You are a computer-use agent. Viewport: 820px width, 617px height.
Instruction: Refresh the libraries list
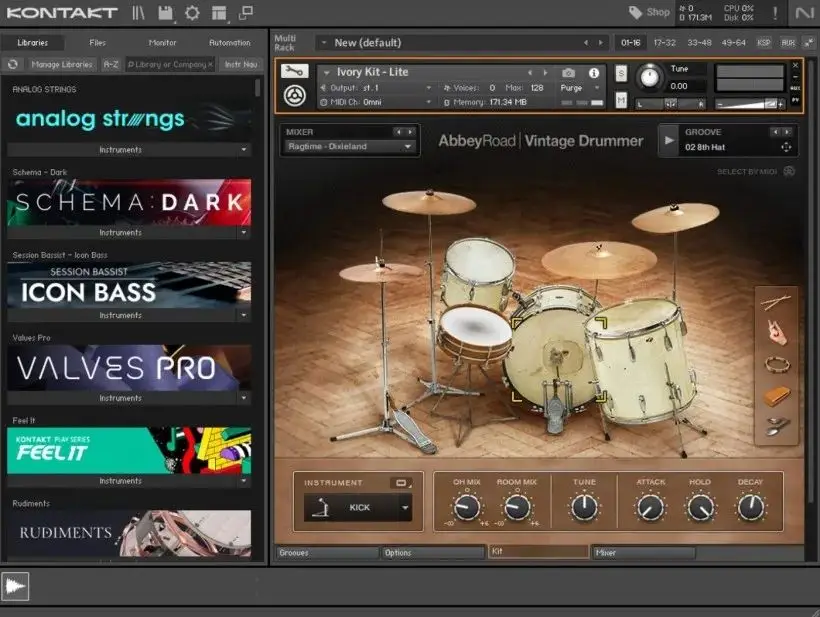(13, 64)
